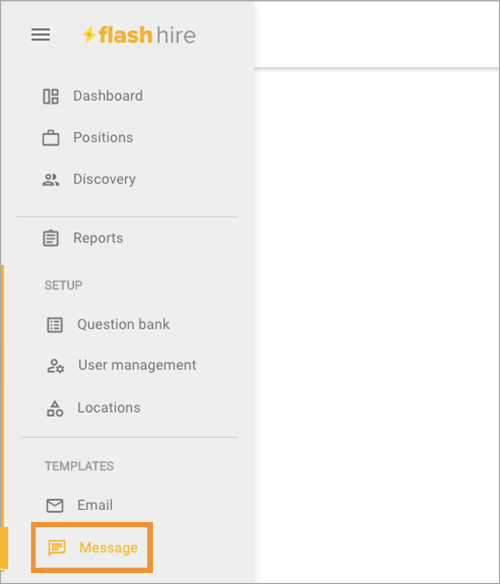Click the flash hire logo
The image size is (500, 584).
coord(139,35)
